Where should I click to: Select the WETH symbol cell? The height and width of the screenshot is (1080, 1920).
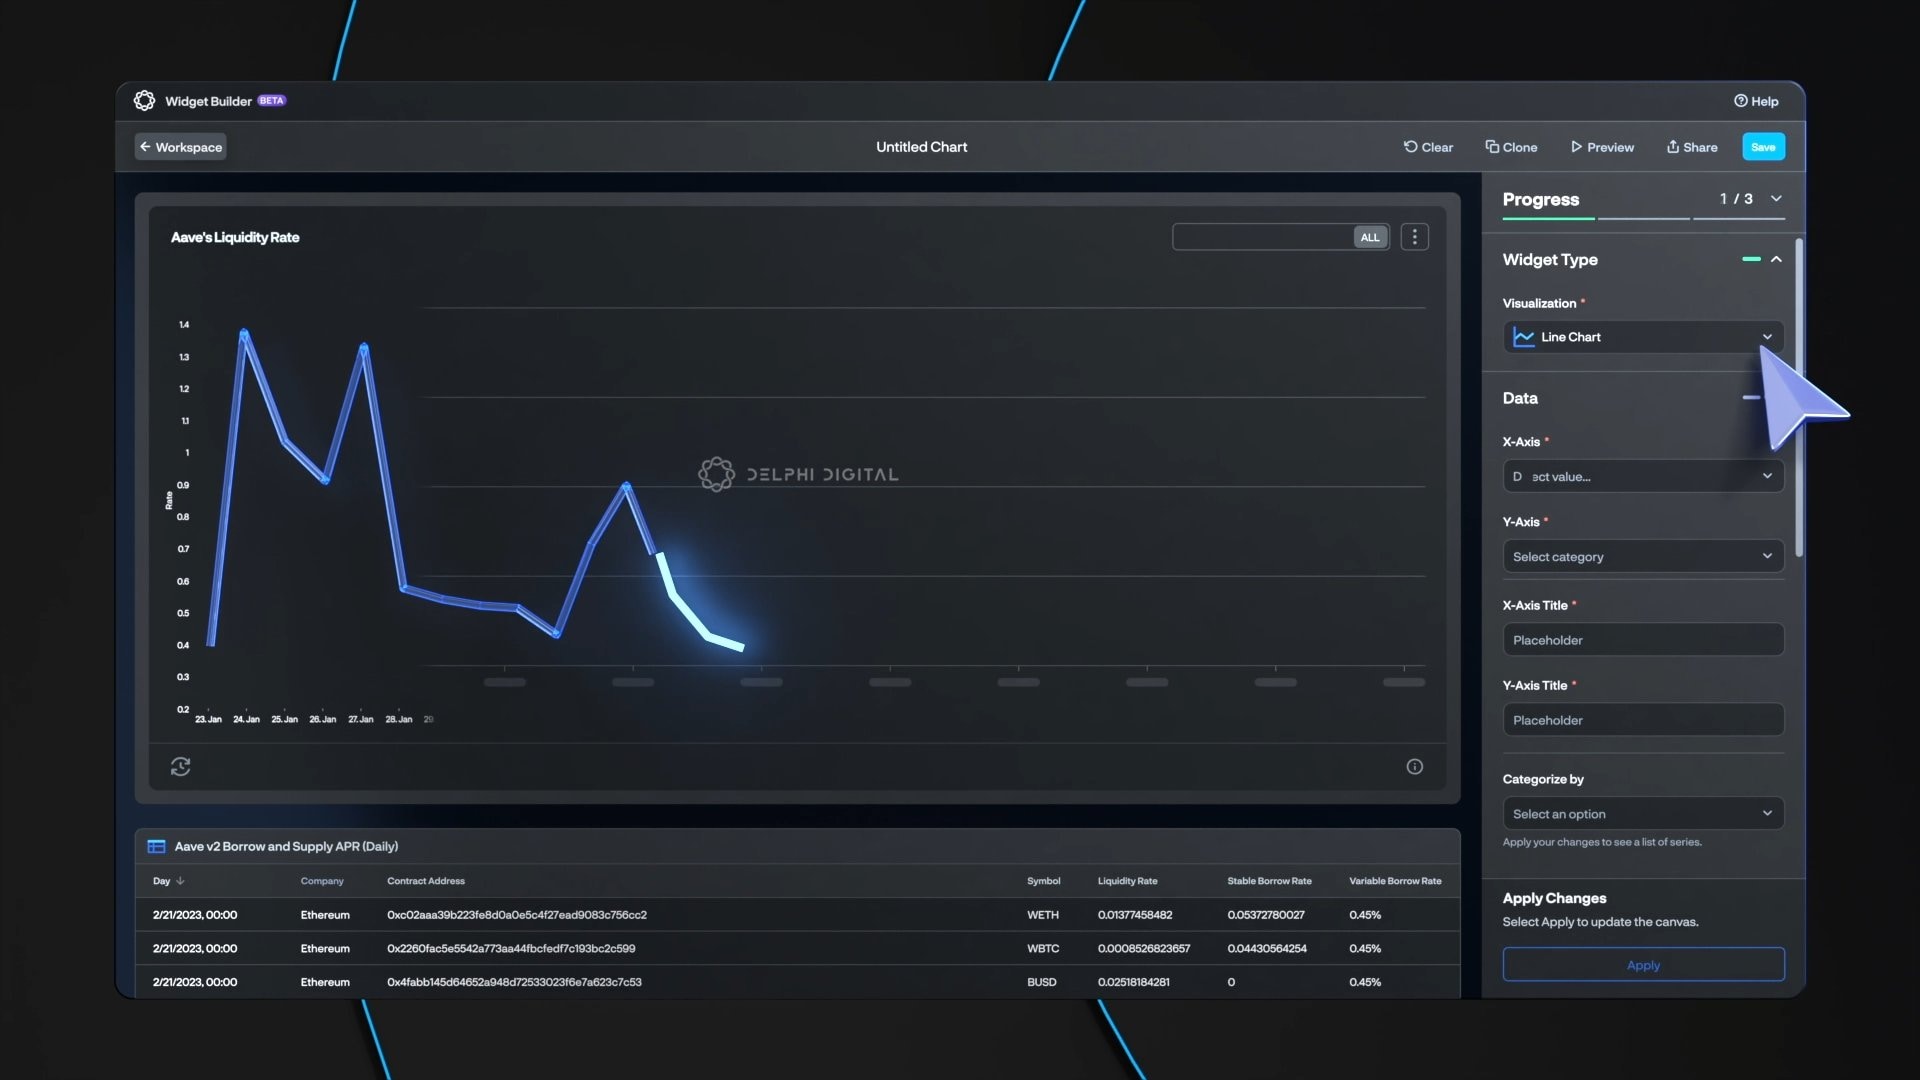point(1042,915)
